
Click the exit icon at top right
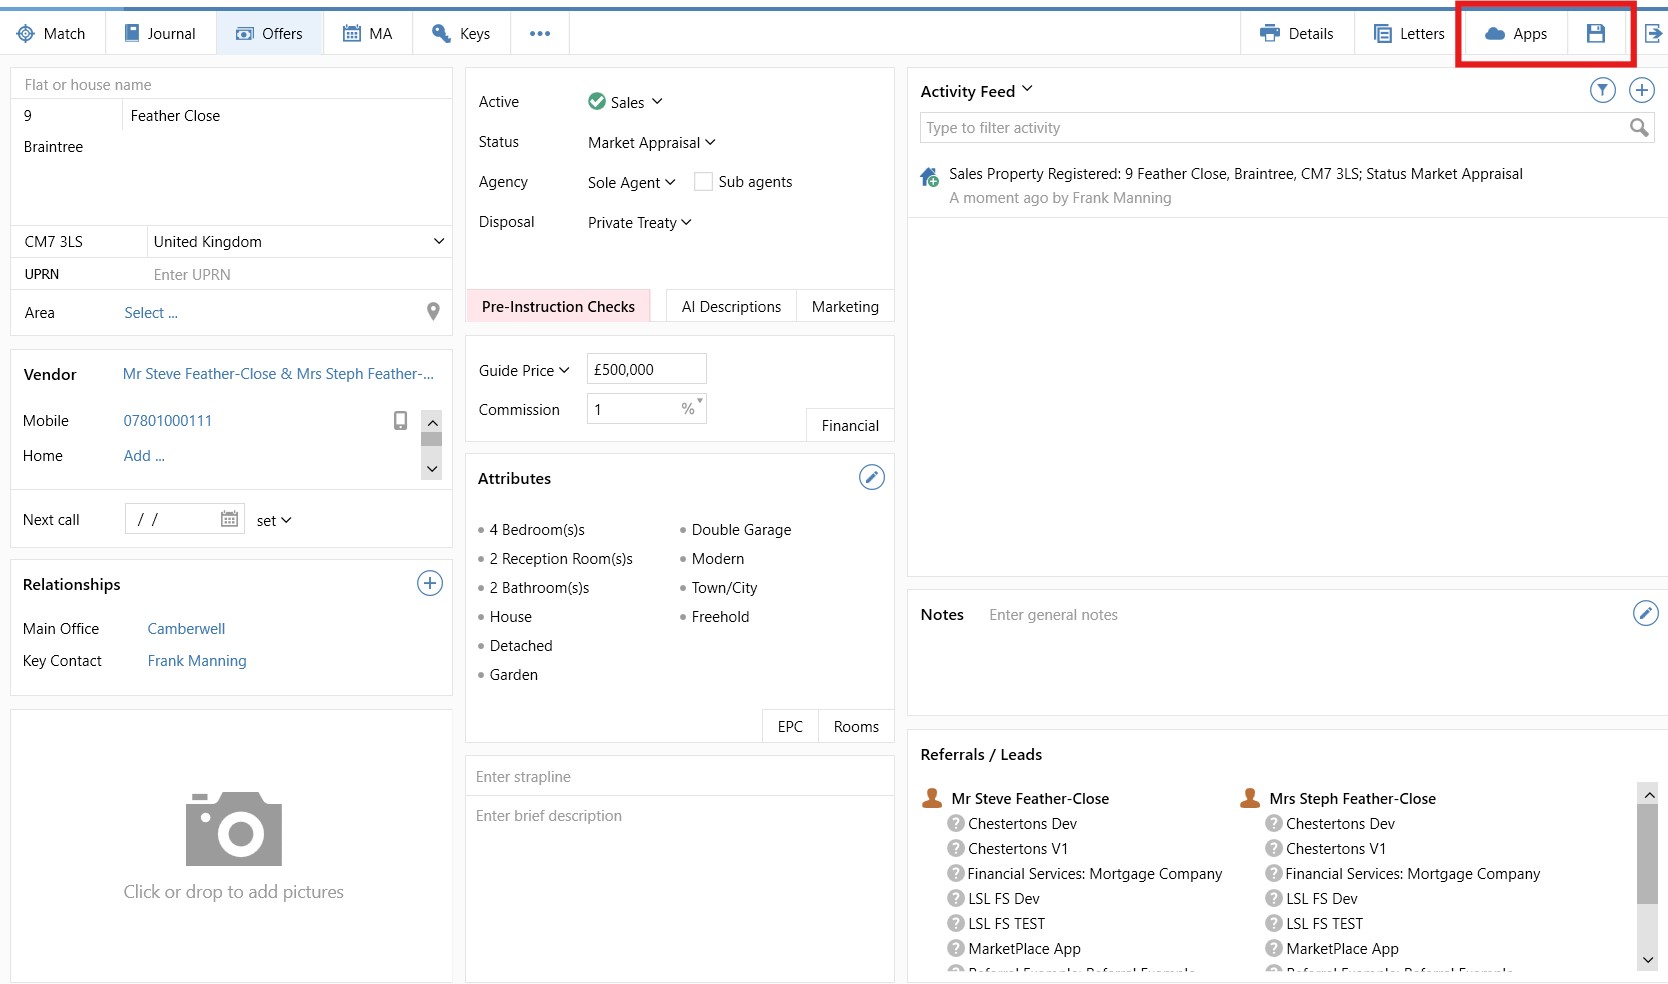(1653, 34)
